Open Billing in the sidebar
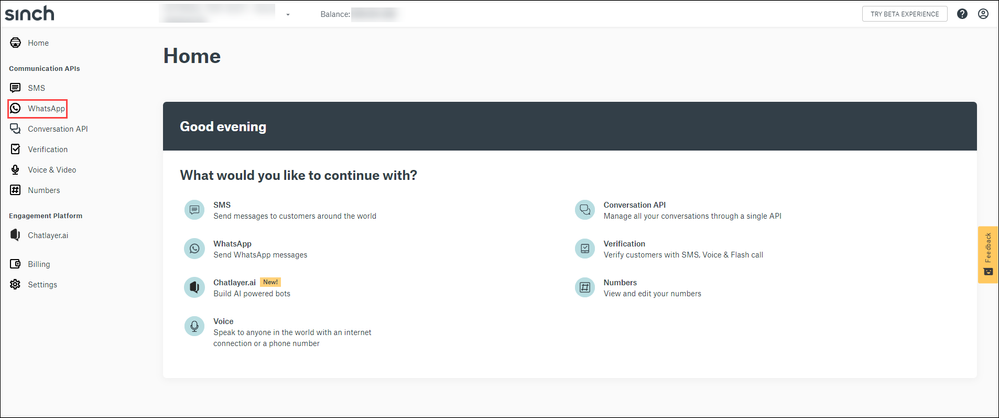 pos(39,264)
